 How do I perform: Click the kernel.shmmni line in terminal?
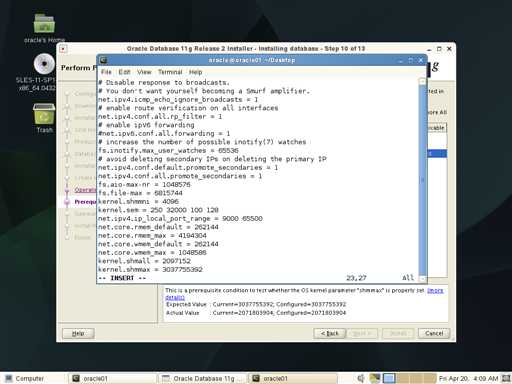138,201
